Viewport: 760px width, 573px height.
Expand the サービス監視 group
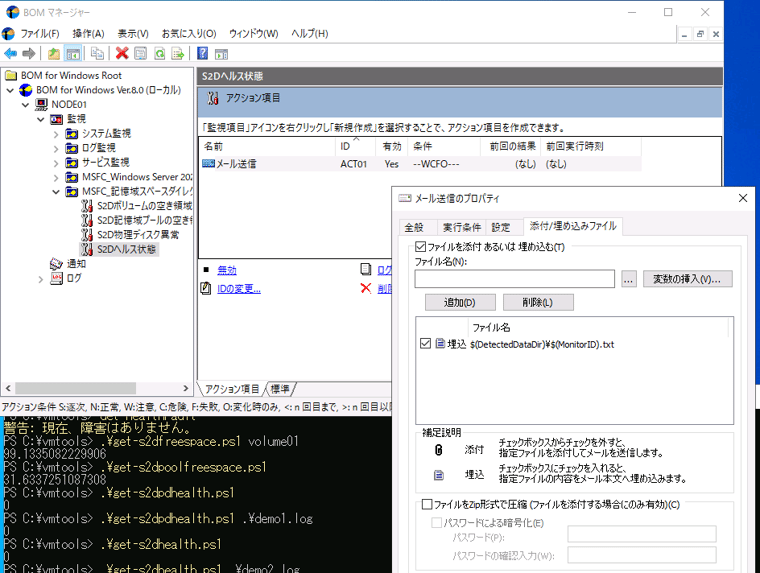(56, 163)
